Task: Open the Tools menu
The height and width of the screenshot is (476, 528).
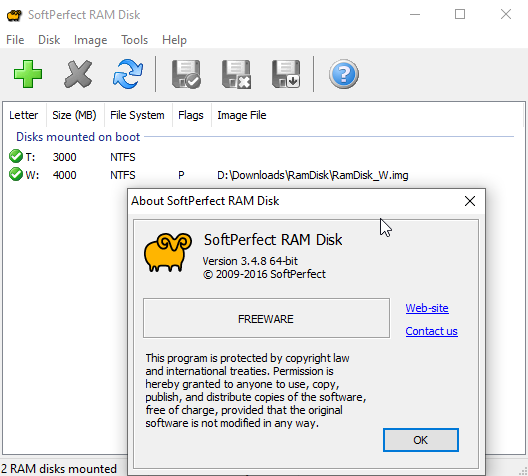Action: [x=134, y=40]
